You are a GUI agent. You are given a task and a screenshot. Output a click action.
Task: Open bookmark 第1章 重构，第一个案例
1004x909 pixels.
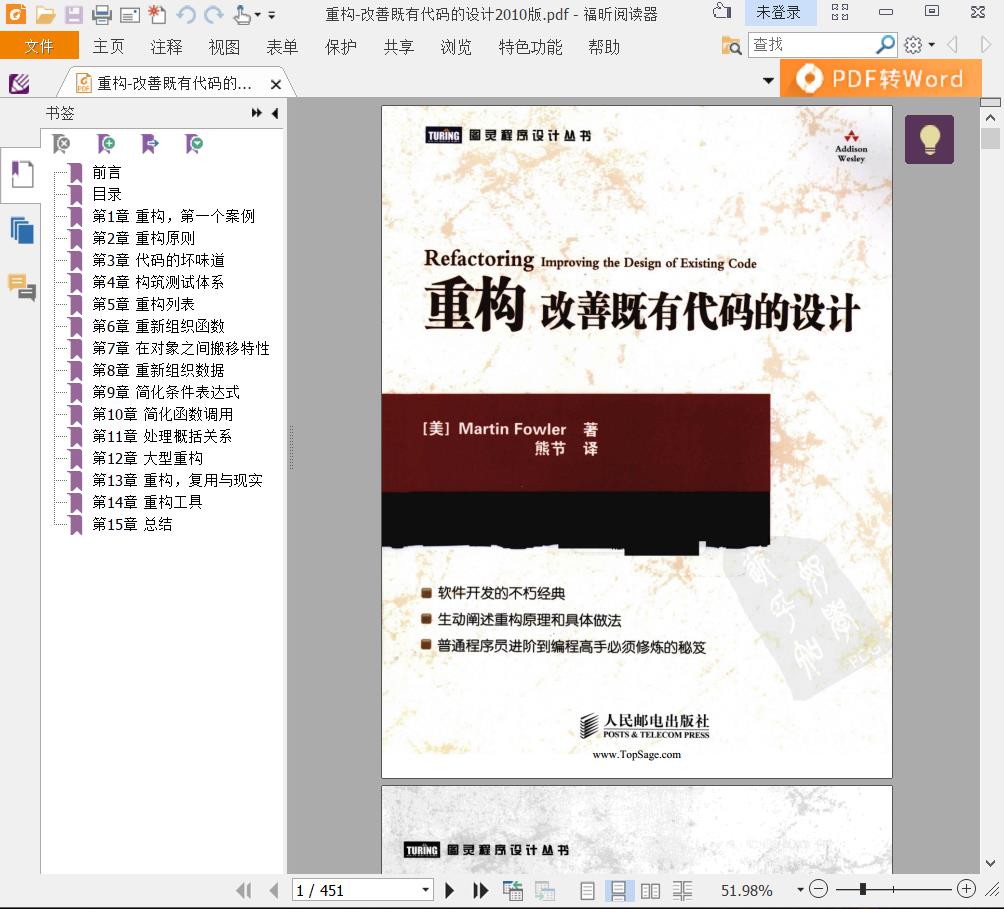[174, 216]
